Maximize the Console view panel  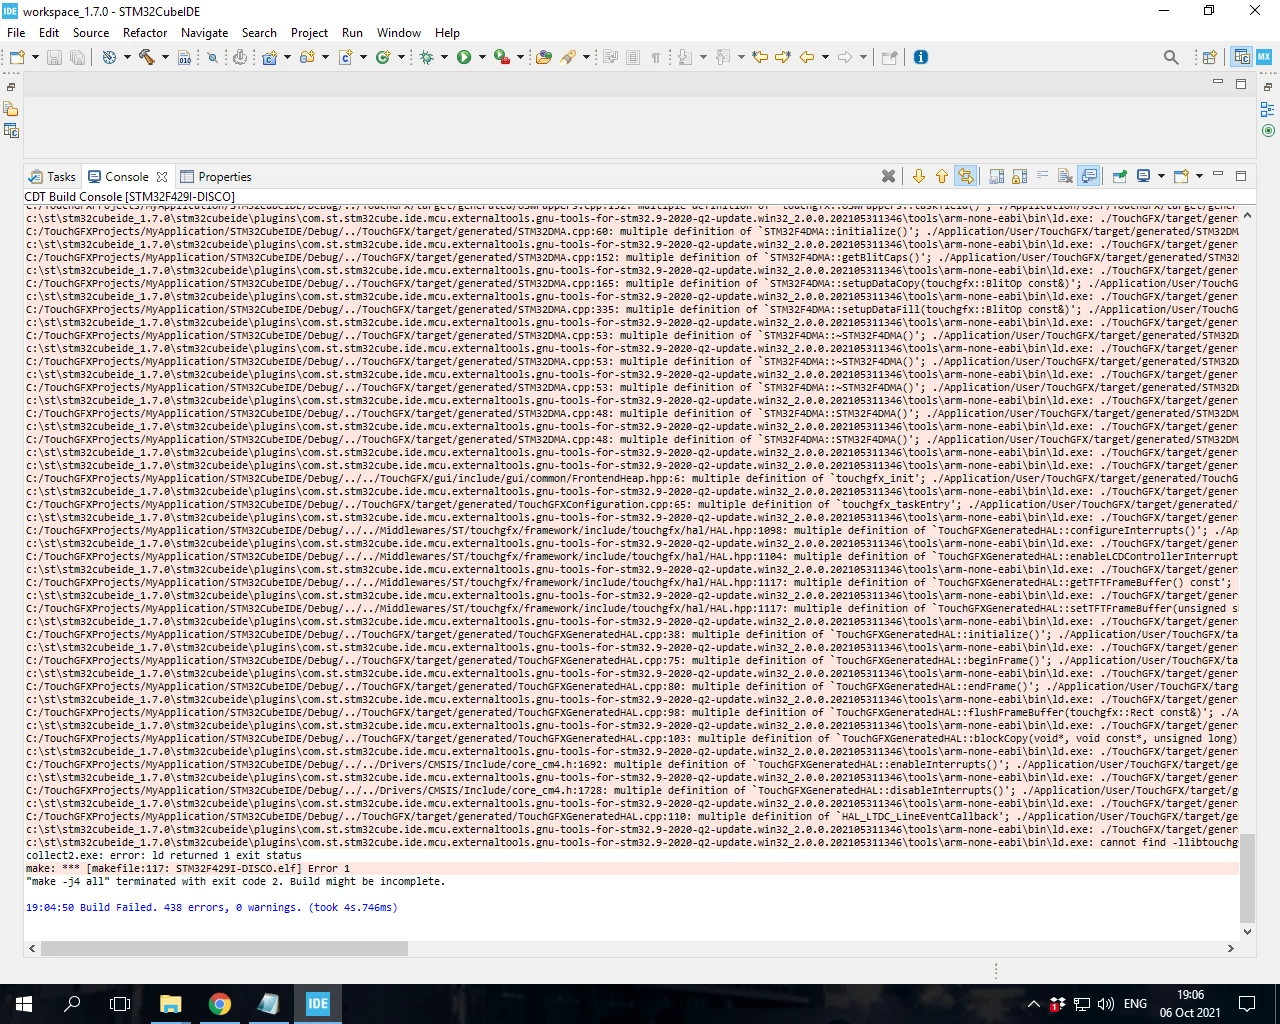[1241, 175]
